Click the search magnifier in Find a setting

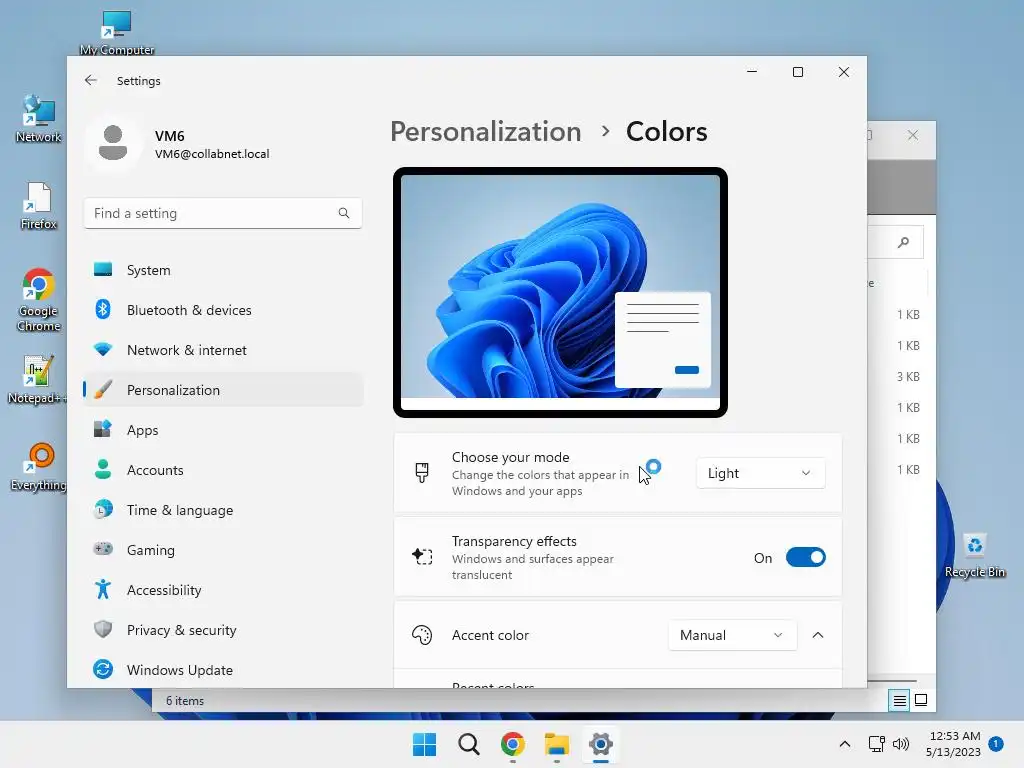pos(344,213)
